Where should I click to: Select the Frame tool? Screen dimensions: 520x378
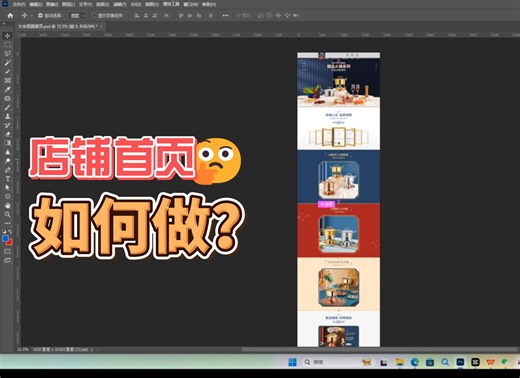click(x=7, y=80)
